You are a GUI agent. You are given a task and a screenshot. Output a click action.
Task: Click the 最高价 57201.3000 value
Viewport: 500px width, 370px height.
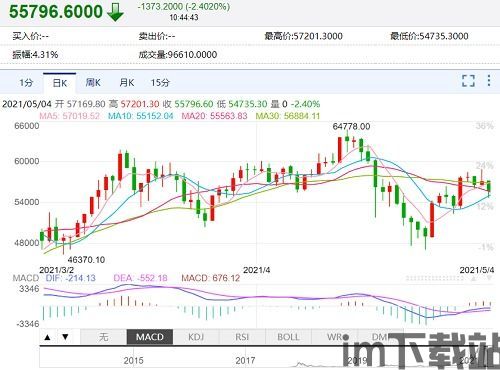click(x=304, y=36)
